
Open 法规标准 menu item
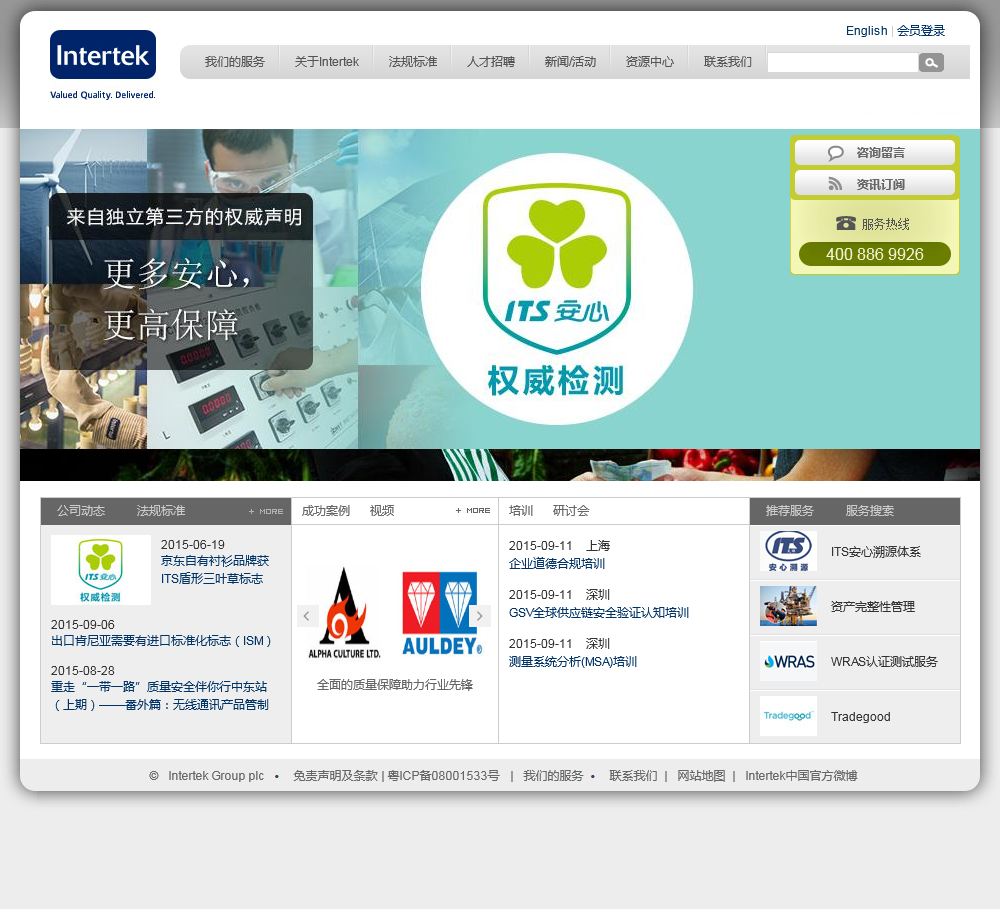pyautogui.click(x=413, y=62)
